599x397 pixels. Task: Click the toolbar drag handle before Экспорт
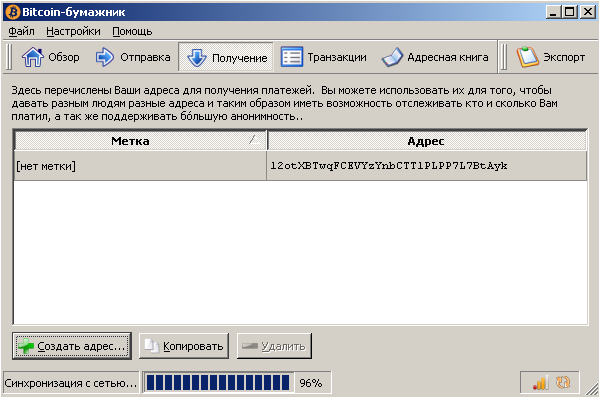click(x=504, y=57)
